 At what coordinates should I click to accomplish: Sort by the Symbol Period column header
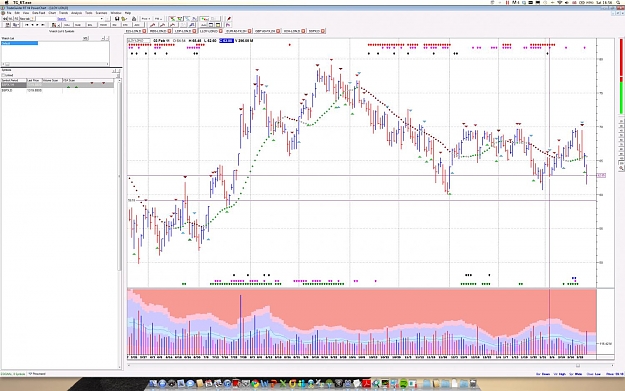pos(14,81)
